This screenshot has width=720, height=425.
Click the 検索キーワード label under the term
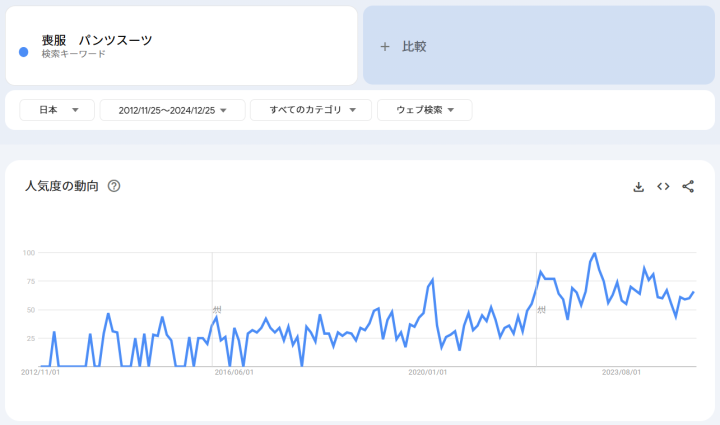tap(73, 54)
